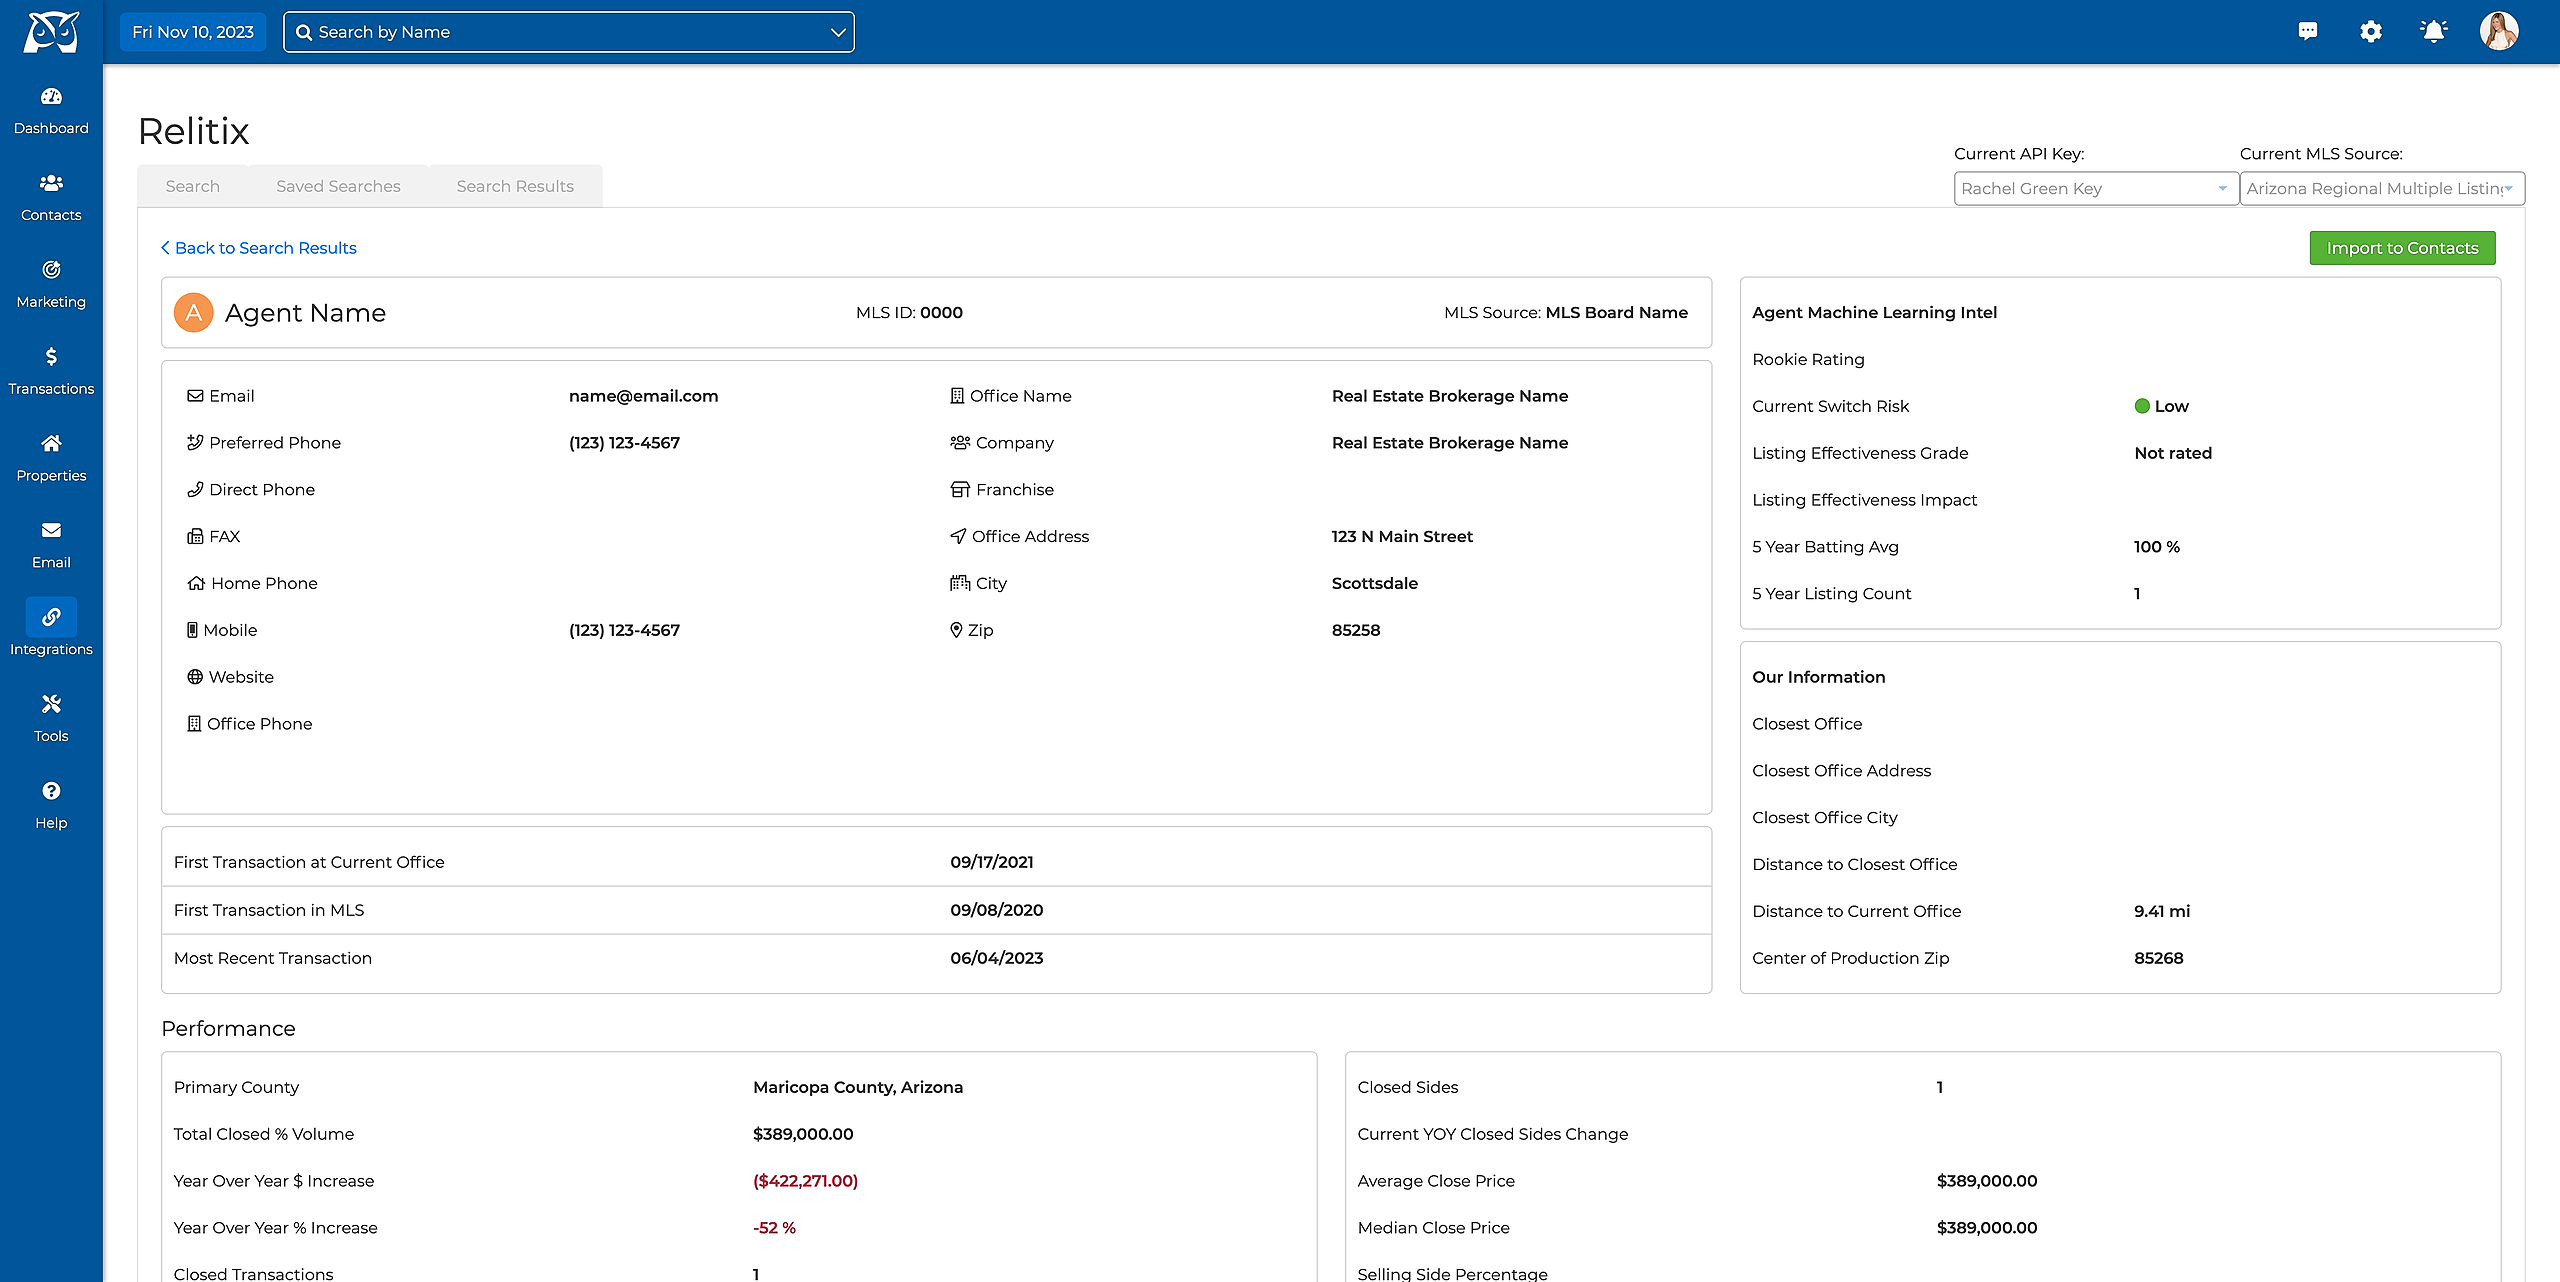Open the Help question icon
The height and width of the screenshot is (1282, 2560).
coord(51,791)
